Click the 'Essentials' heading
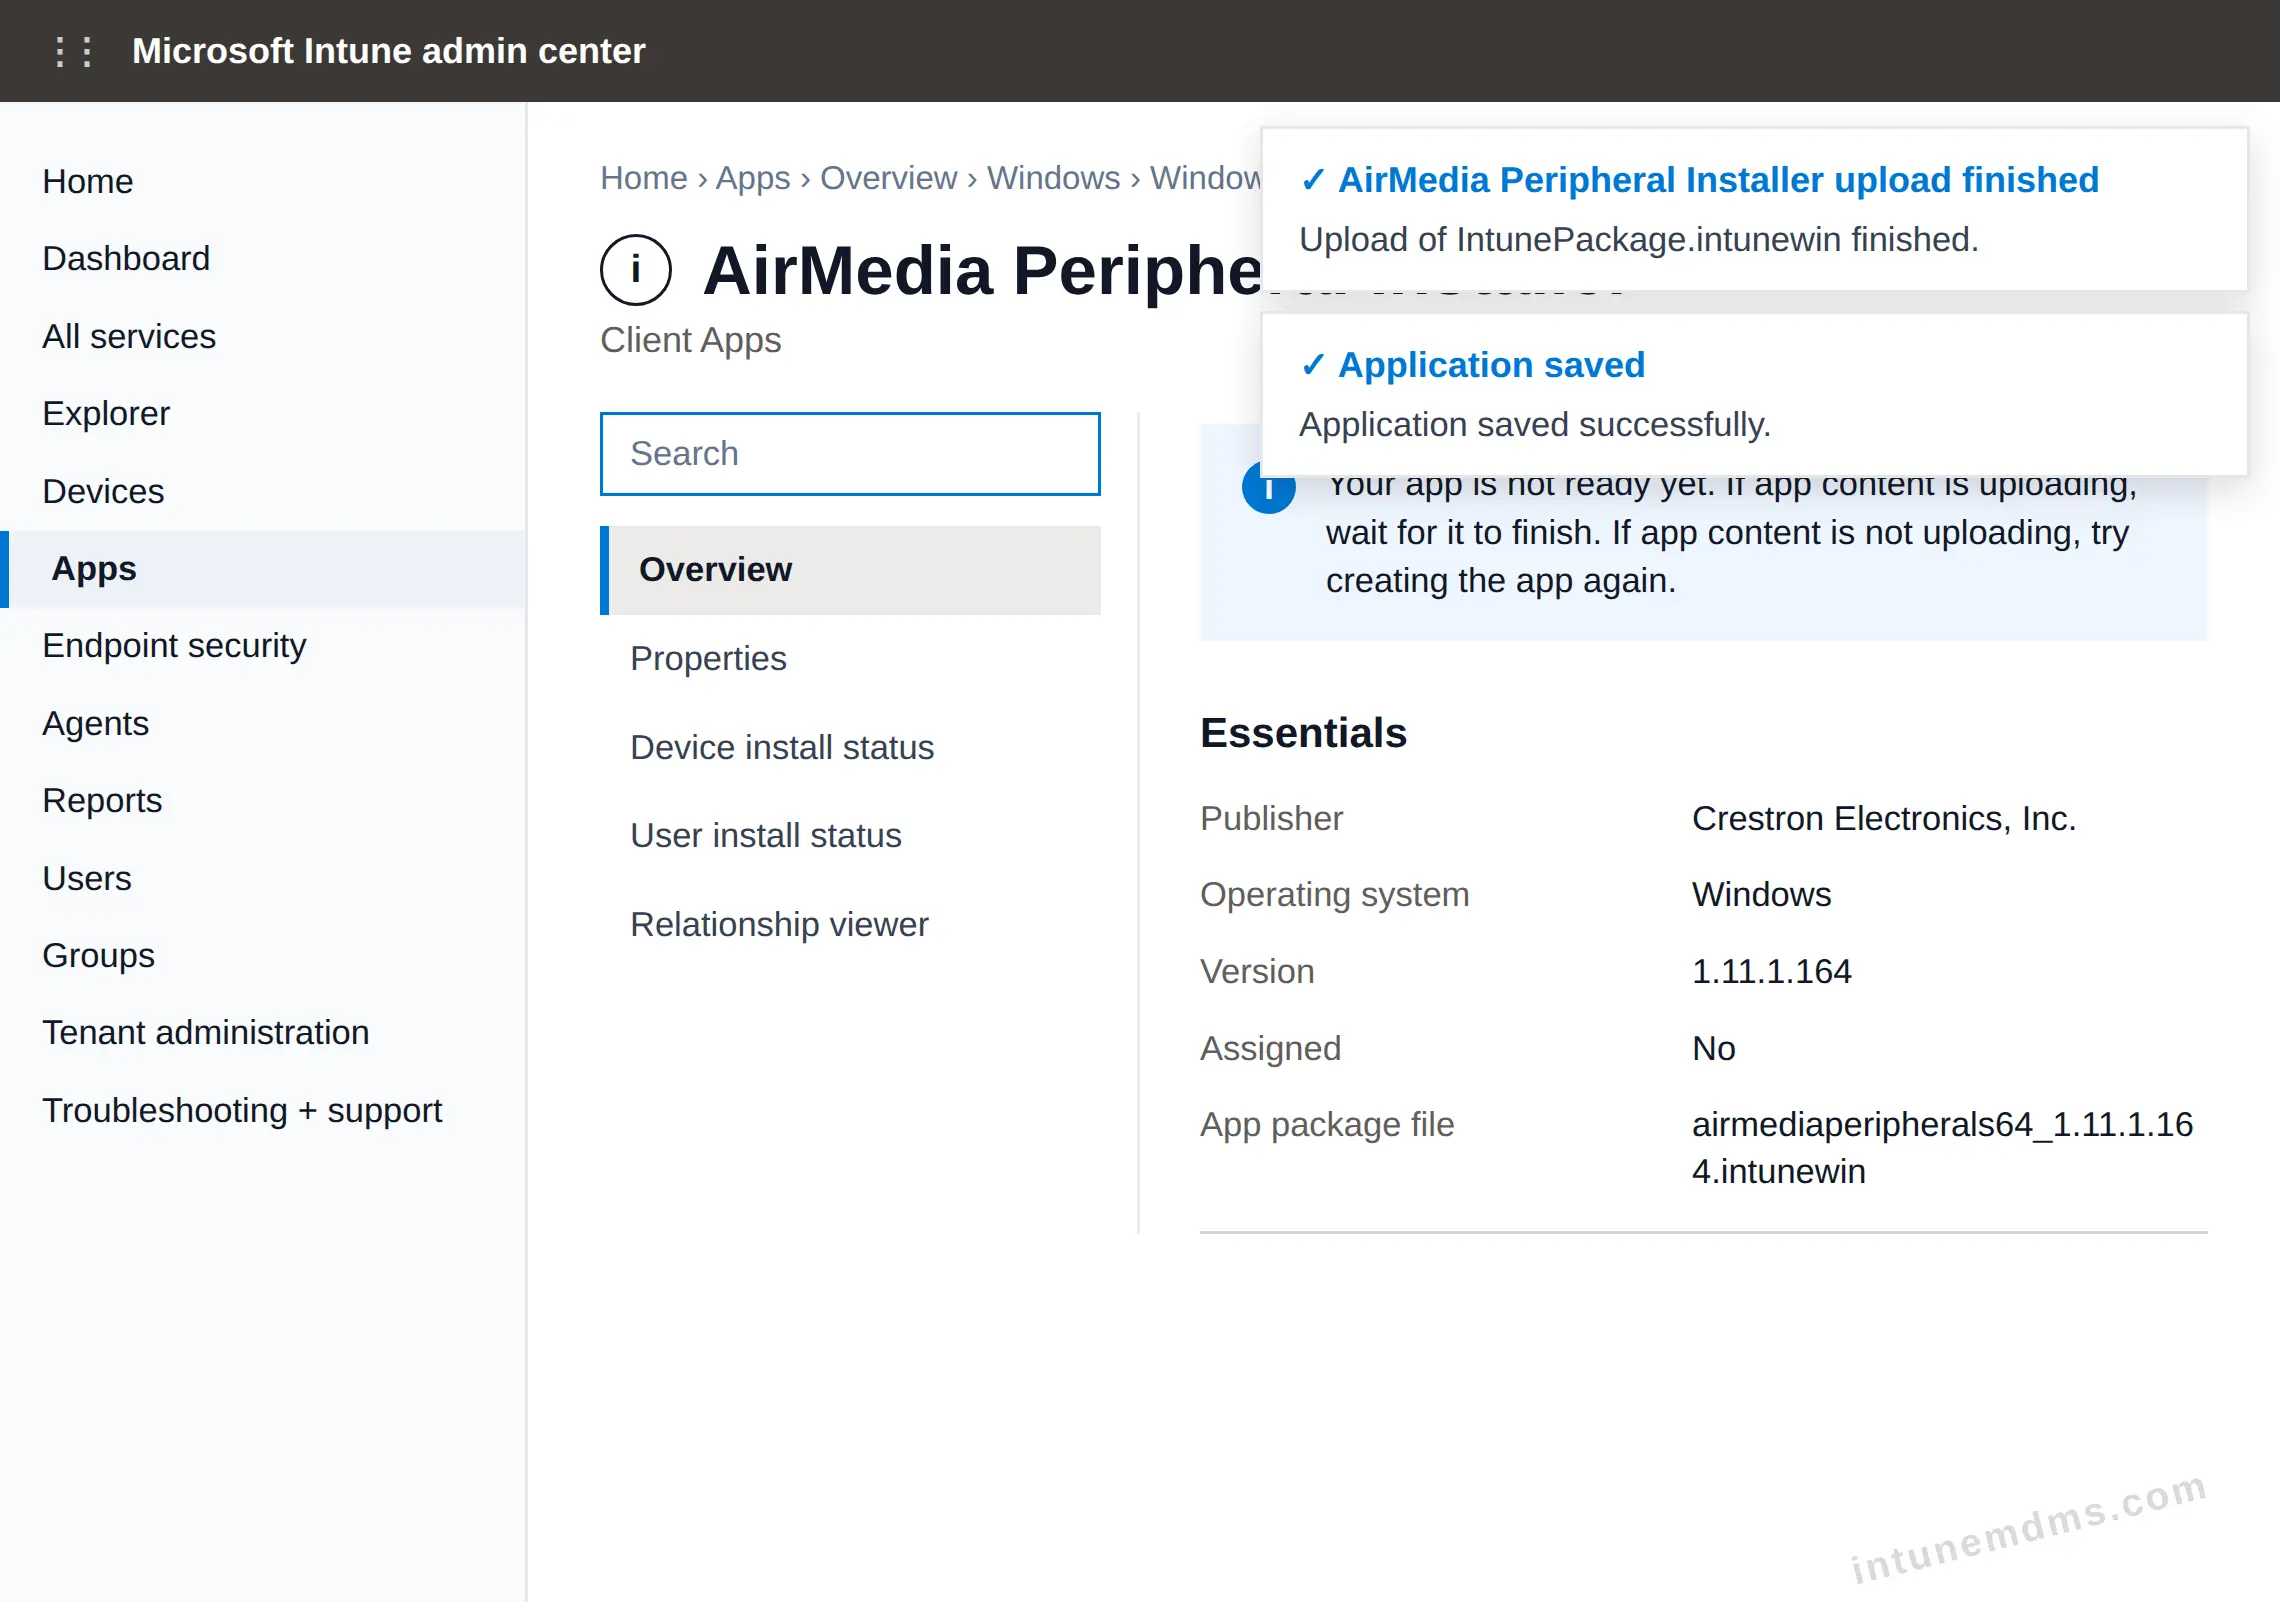The image size is (2280, 1602). 1303,733
